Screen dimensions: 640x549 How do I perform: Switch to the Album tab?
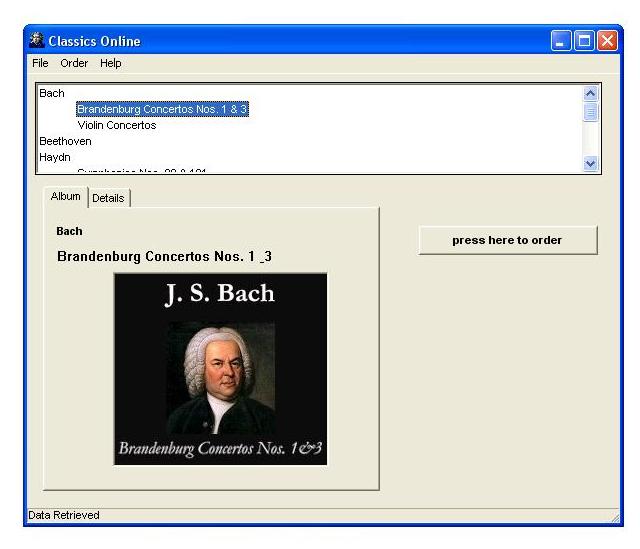65,196
